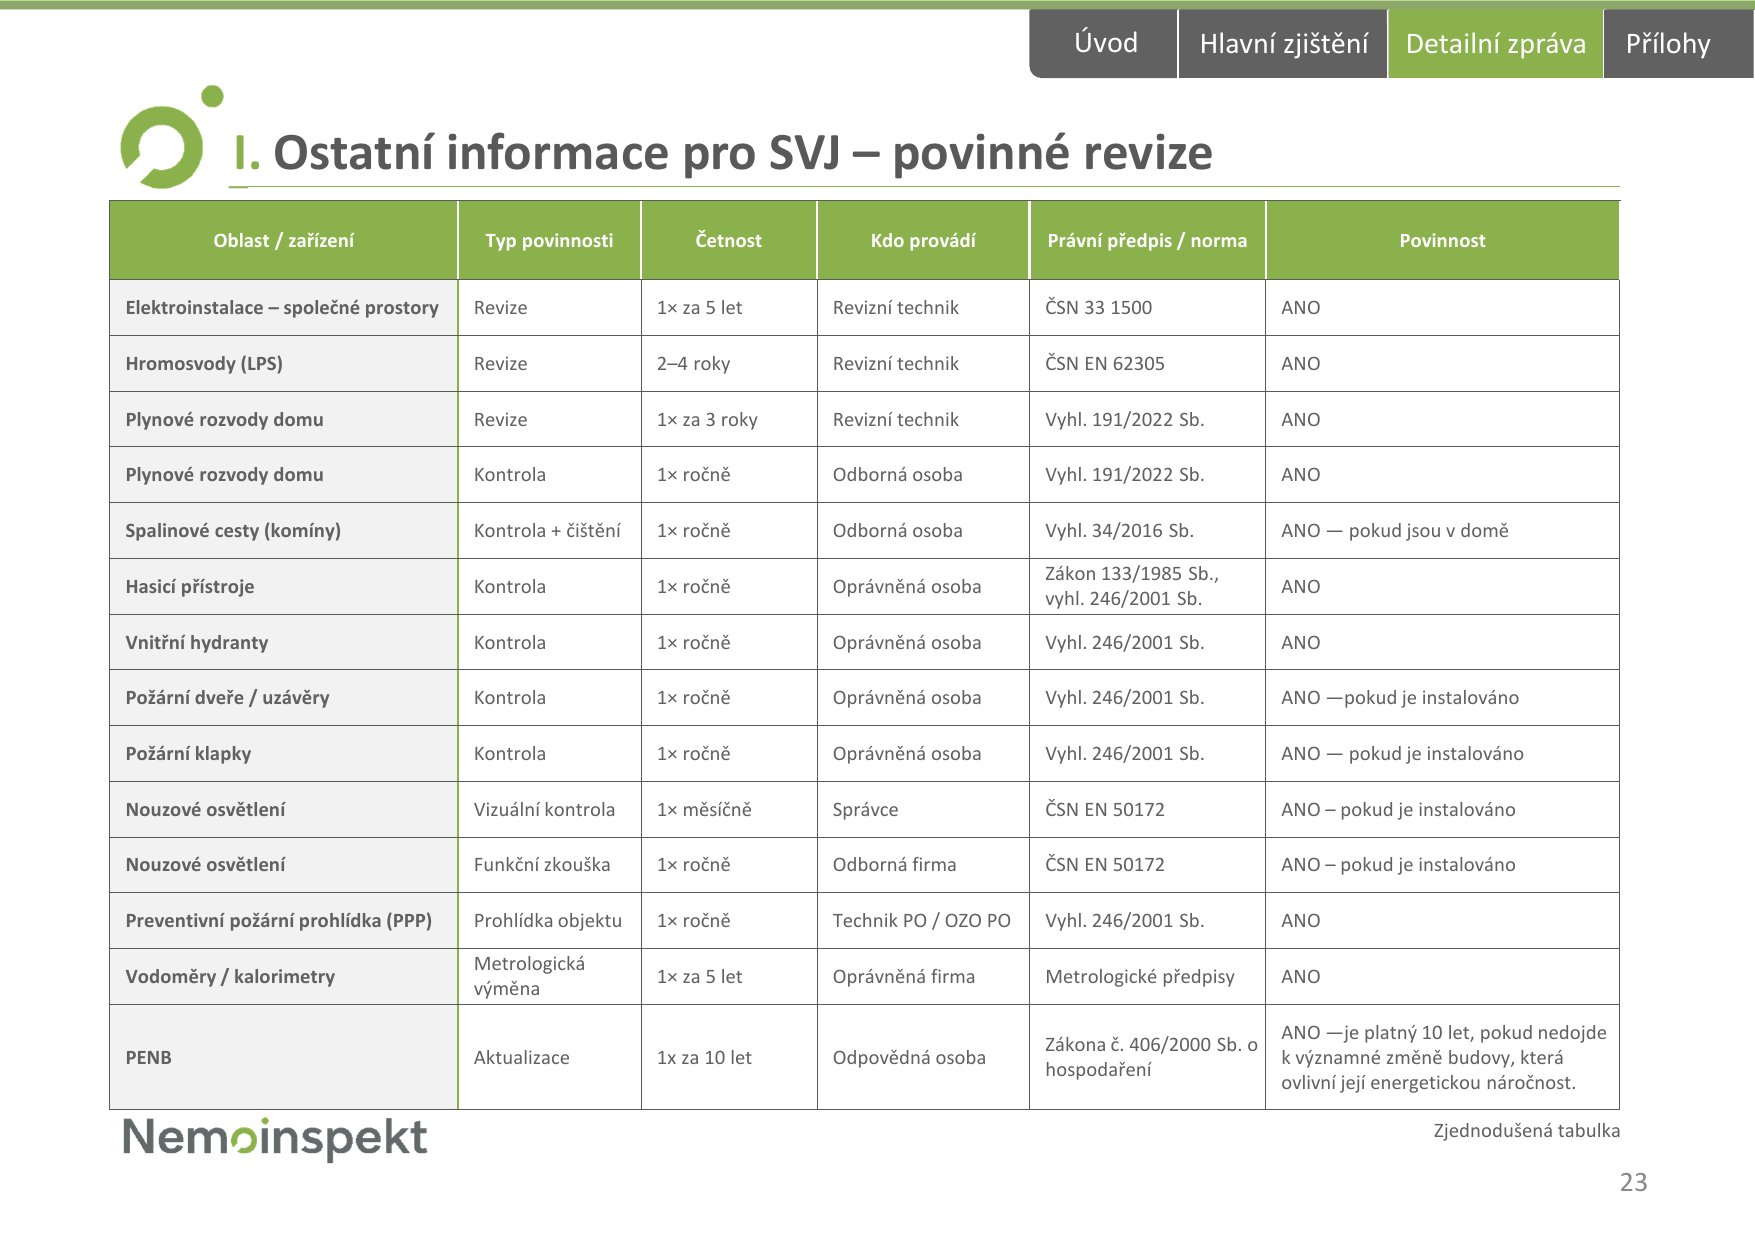Click the Technik PO / OZO PO cell

tap(923, 921)
